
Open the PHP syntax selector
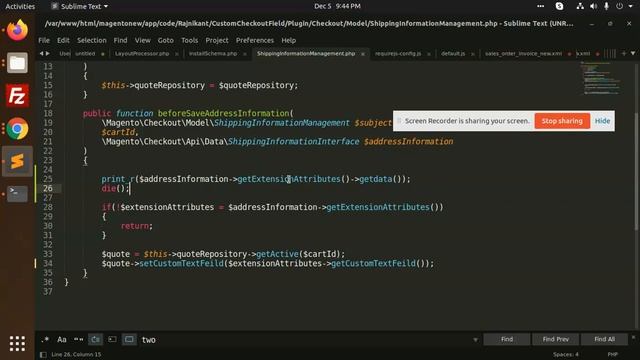[612, 354]
